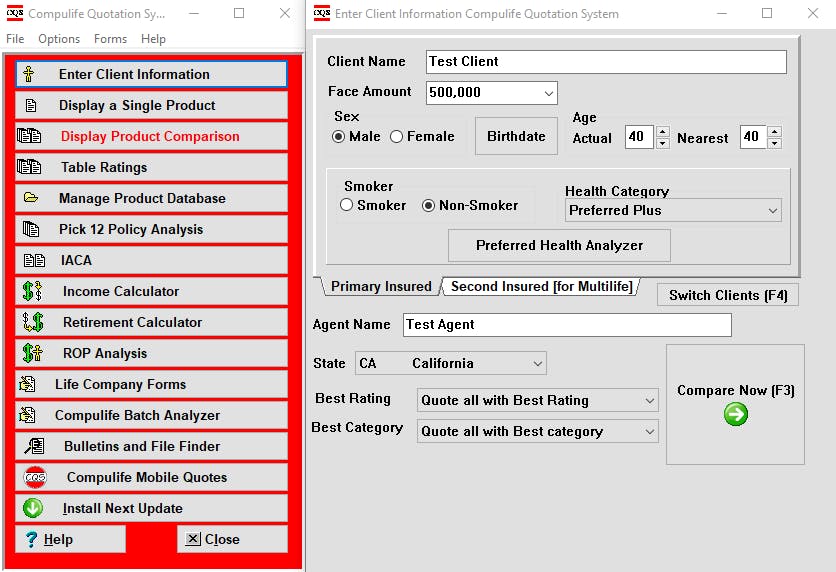Click the Life Company Forms icon
Screen dimensions: 836x572
pos(27,384)
